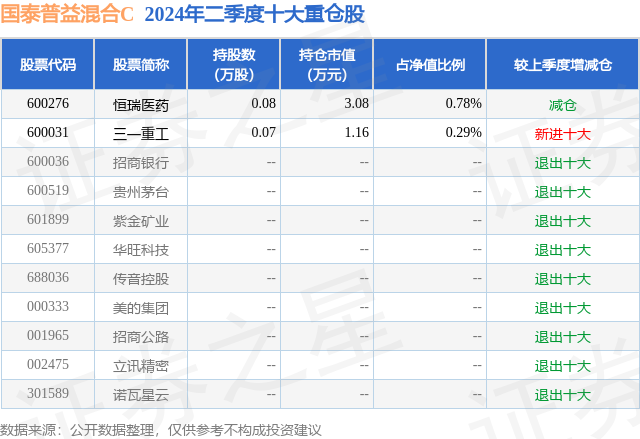Select stock code 600276

coord(48,104)
